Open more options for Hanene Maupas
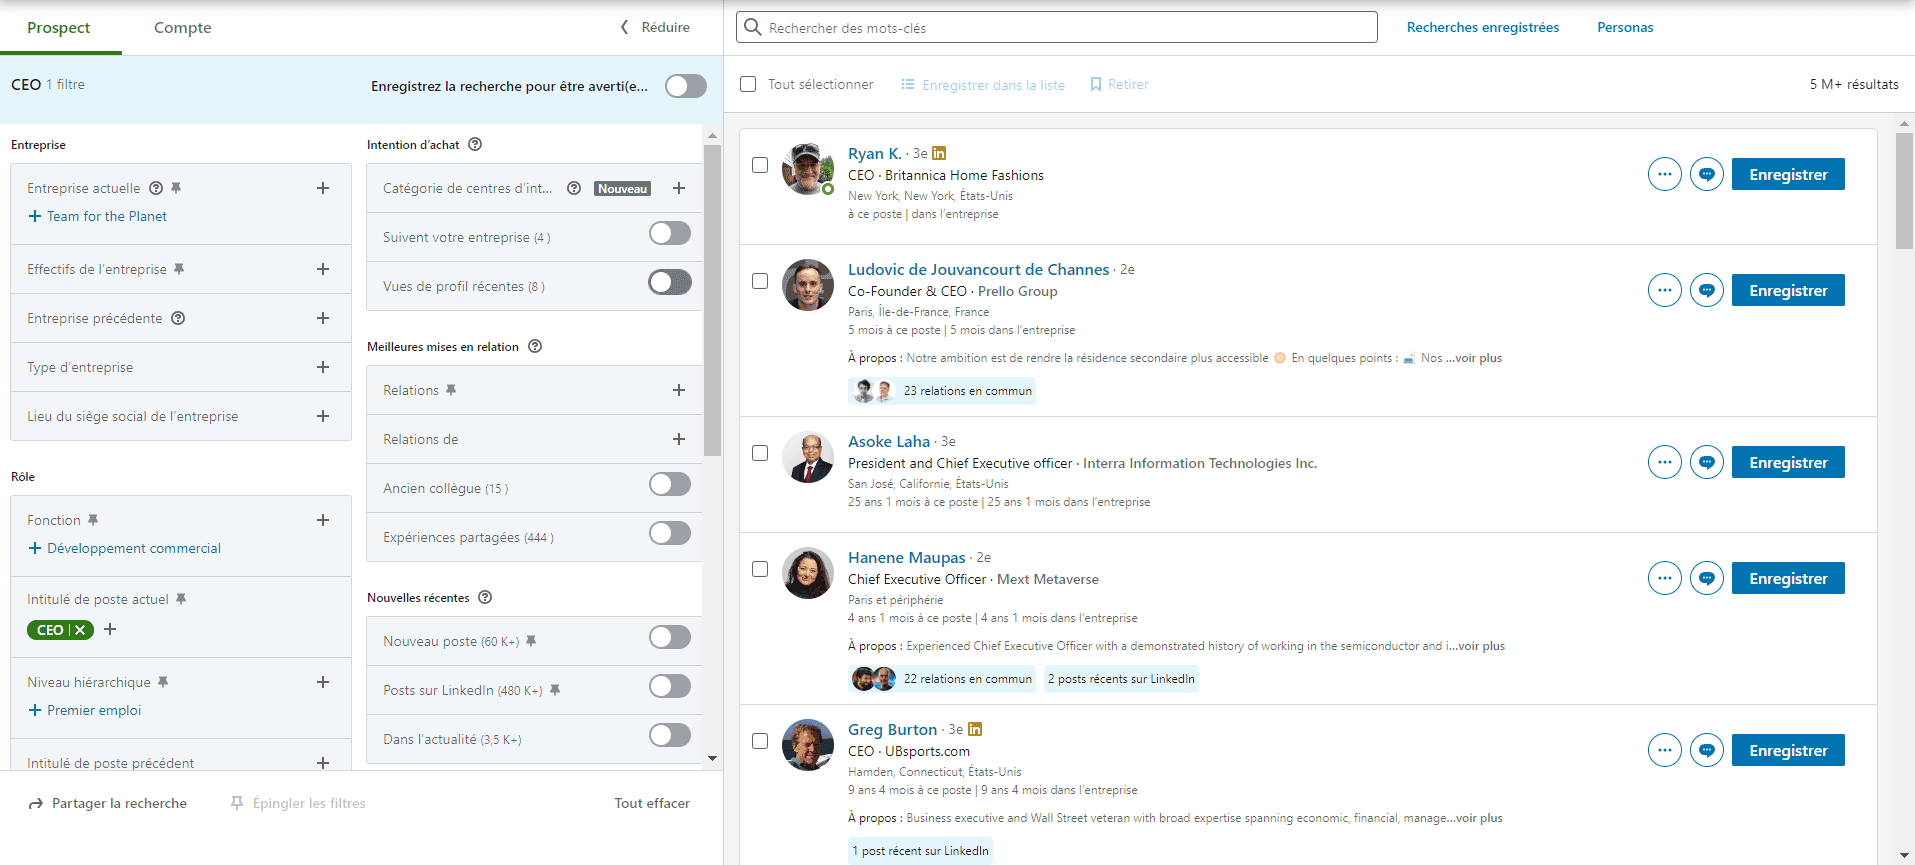 [x=1664, y=578]
